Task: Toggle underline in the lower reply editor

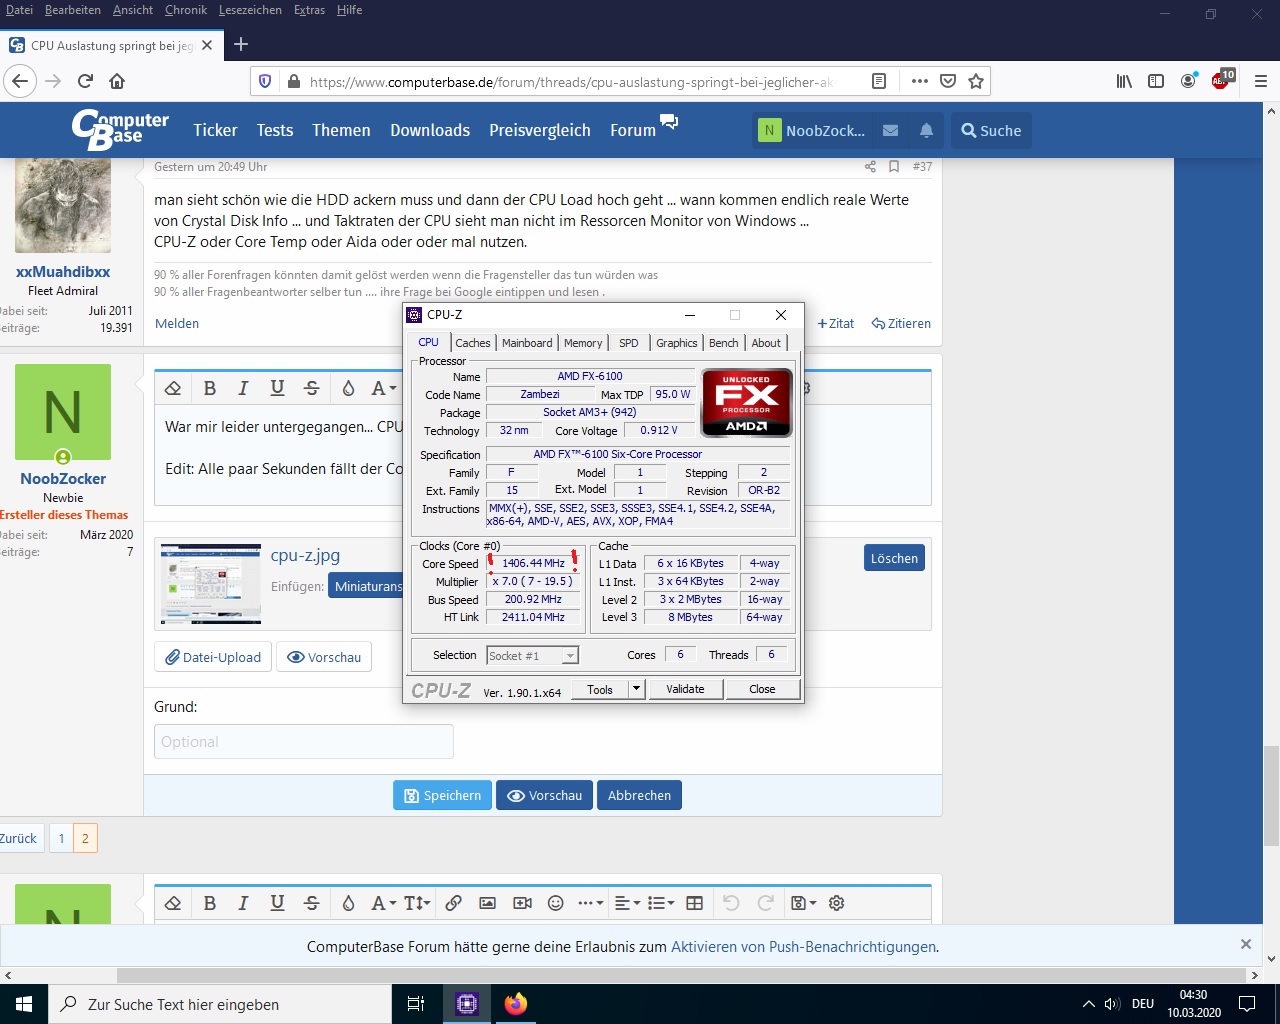Action: pos(277,903)
